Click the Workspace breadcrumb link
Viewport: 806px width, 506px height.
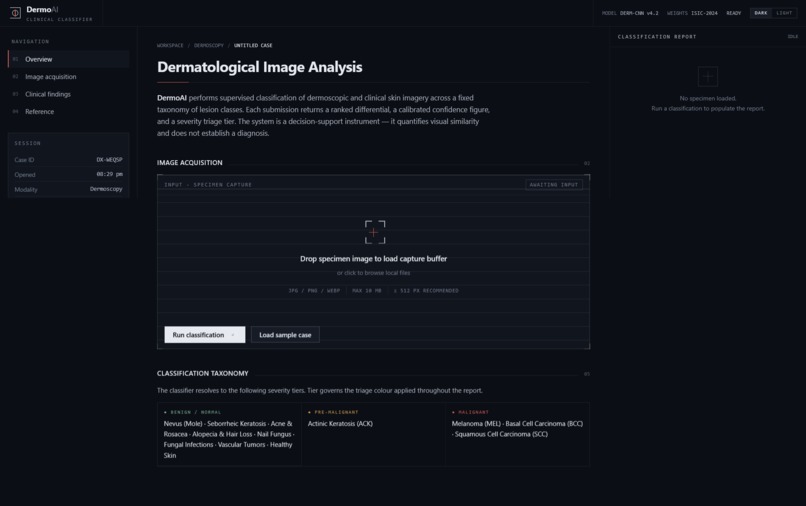(x=170, y=45)
